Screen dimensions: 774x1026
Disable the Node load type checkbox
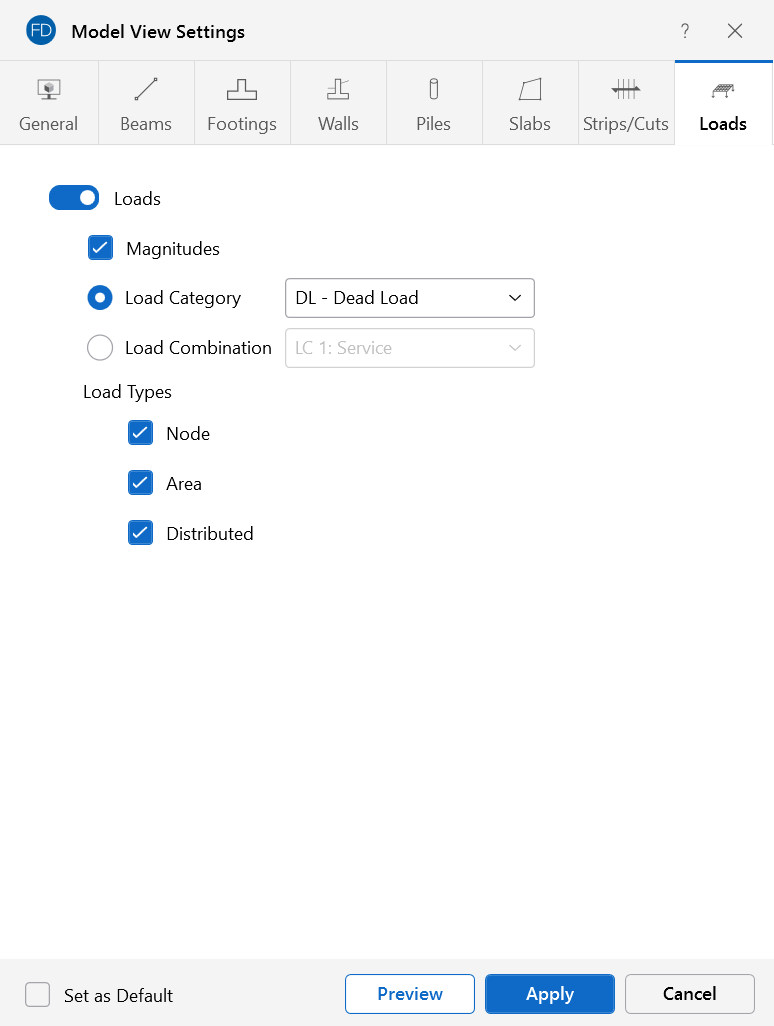pyautogui.click(x=140, y=433)
